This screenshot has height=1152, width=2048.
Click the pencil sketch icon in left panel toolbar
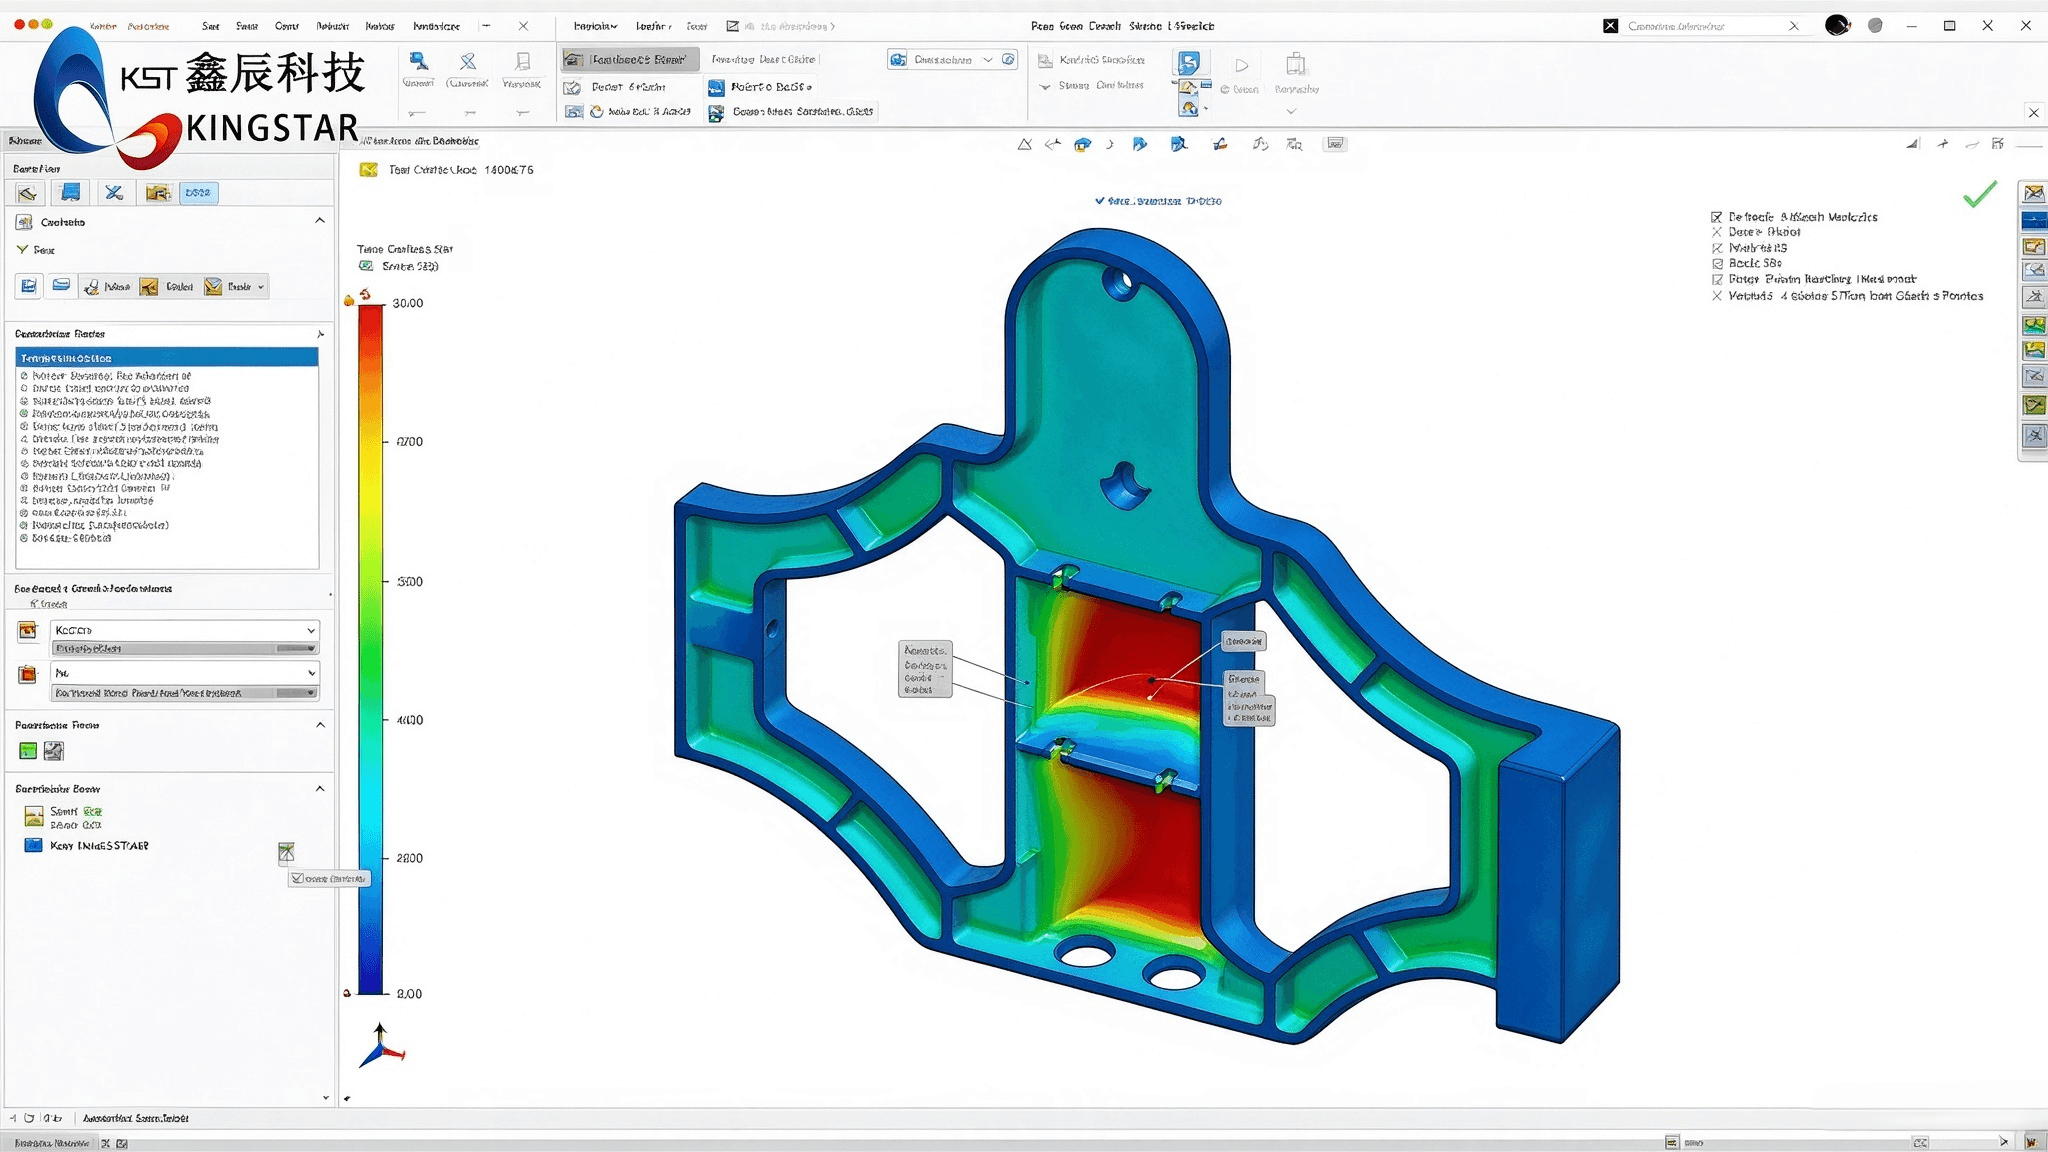27,193
